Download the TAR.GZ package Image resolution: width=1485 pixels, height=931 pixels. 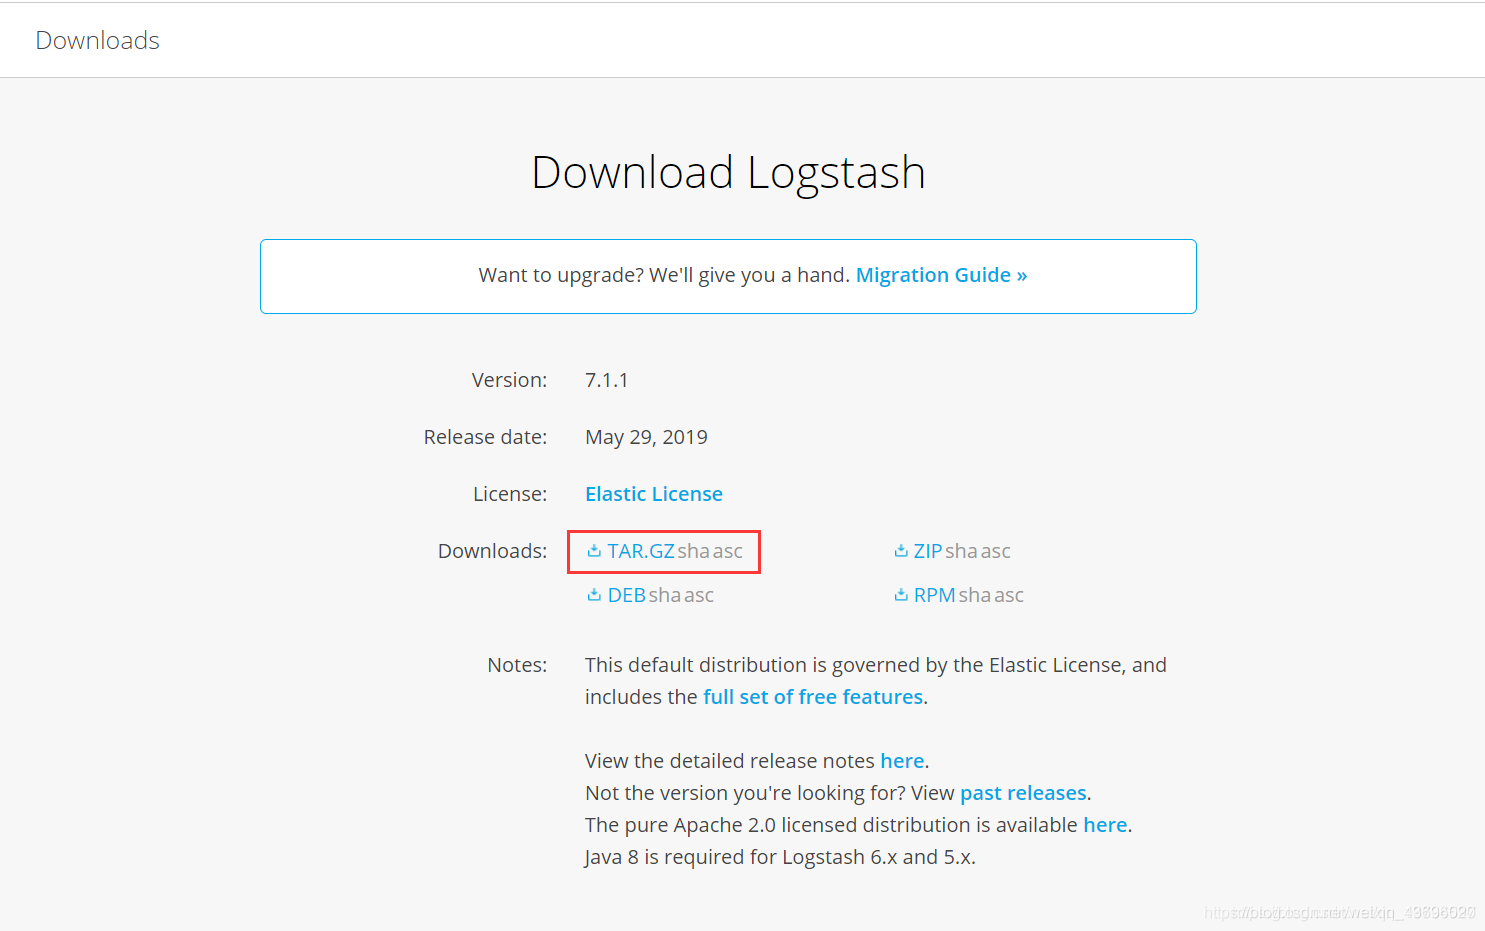[x=641, y=551]
